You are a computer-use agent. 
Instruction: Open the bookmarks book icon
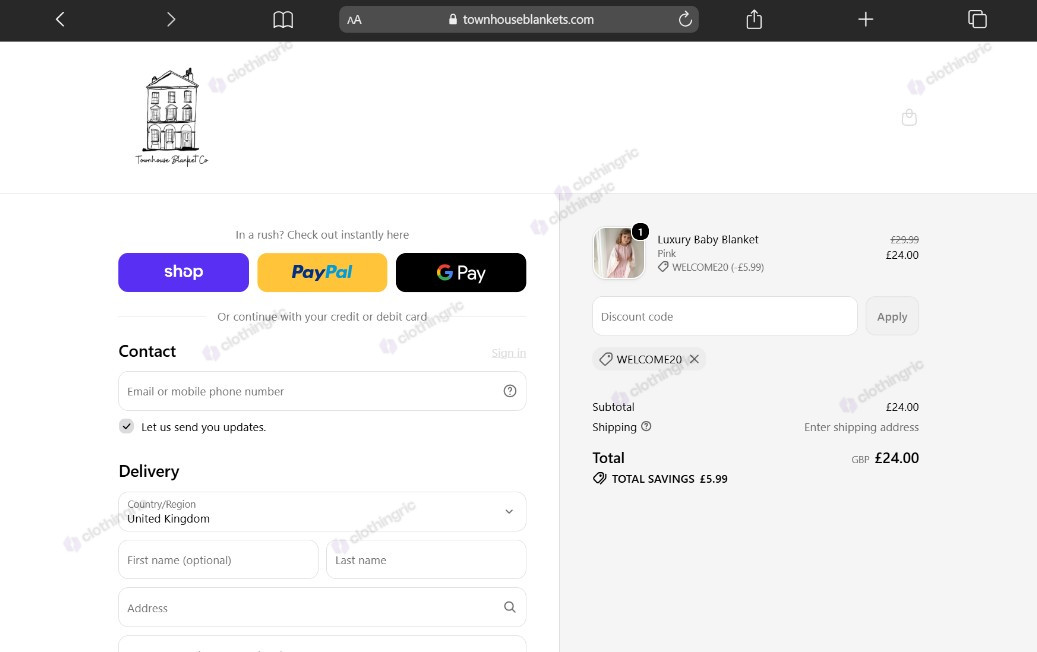283,19
